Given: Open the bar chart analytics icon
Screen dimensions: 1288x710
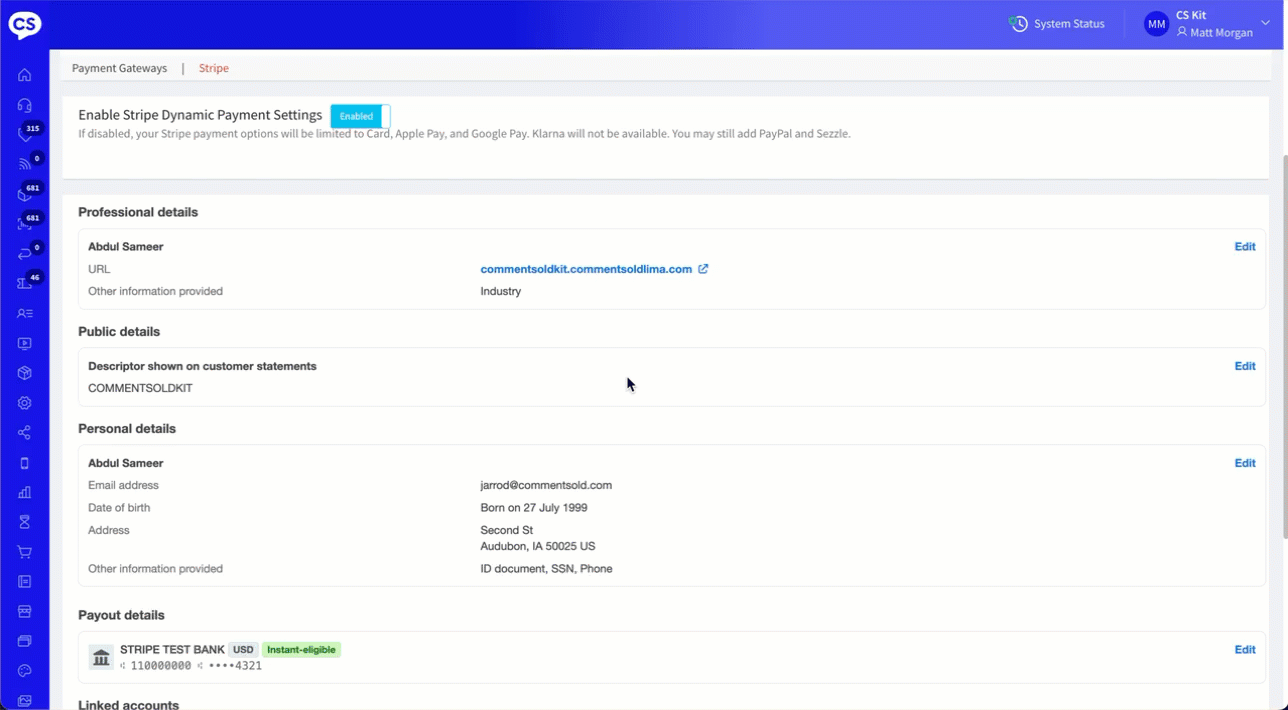Looking at the screenshot, I should (x=25, y=492).
